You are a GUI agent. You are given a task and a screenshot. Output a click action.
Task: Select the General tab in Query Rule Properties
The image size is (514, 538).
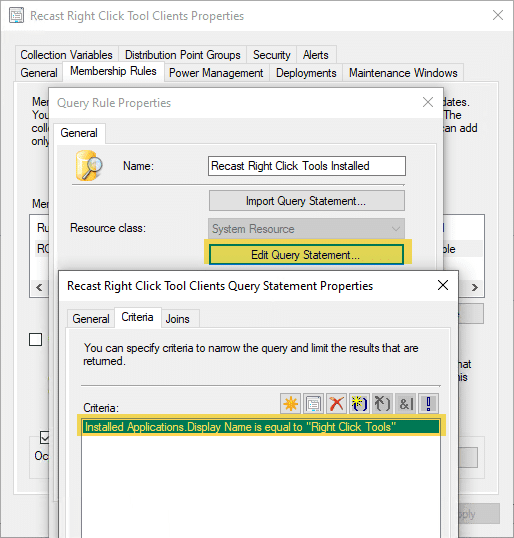click(79, 133)
